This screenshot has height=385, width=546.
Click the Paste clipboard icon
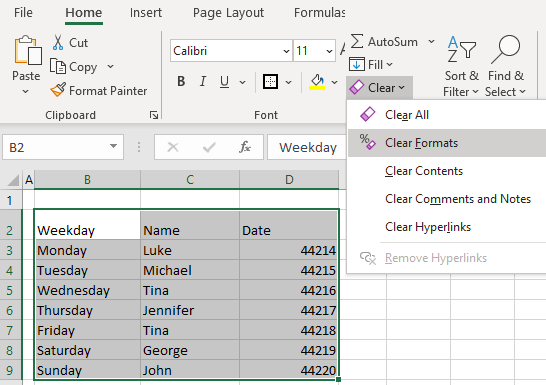tap(28, 50)
